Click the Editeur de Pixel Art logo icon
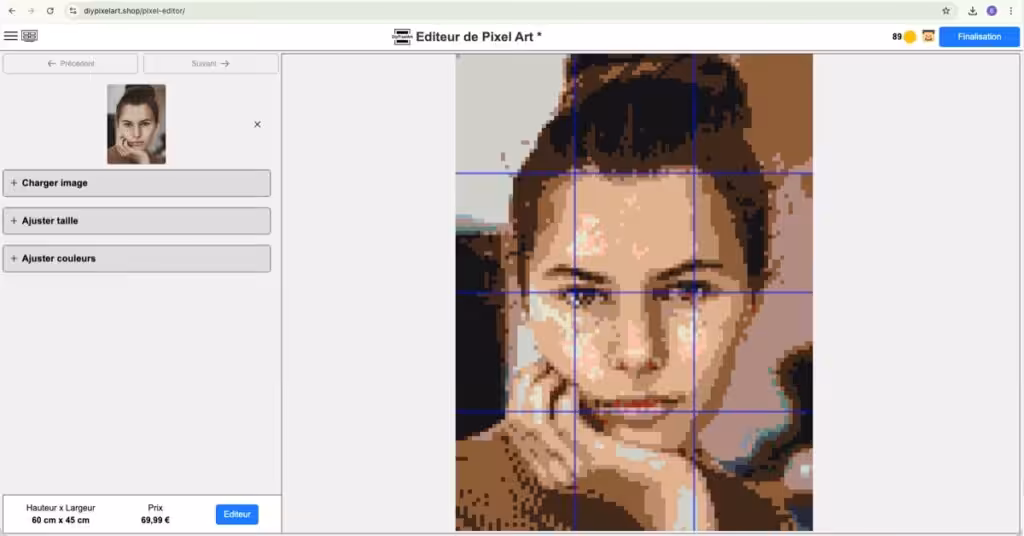The height and width of the screenshot is (536, 1024). point(402,37)
